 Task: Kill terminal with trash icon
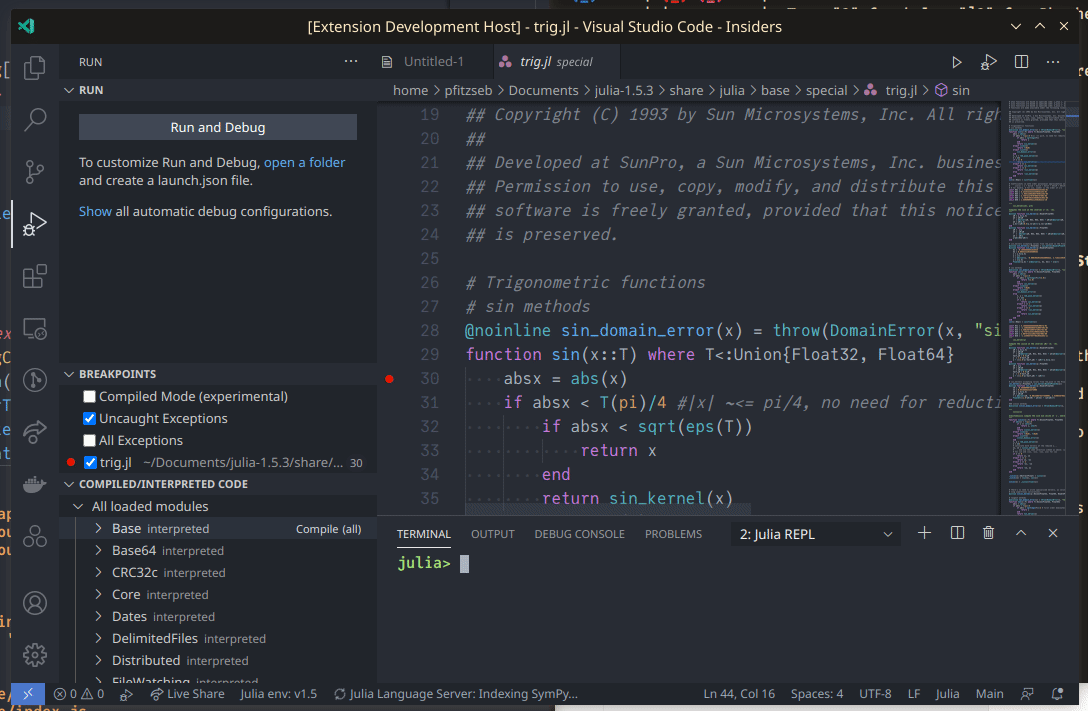(989, 533)
